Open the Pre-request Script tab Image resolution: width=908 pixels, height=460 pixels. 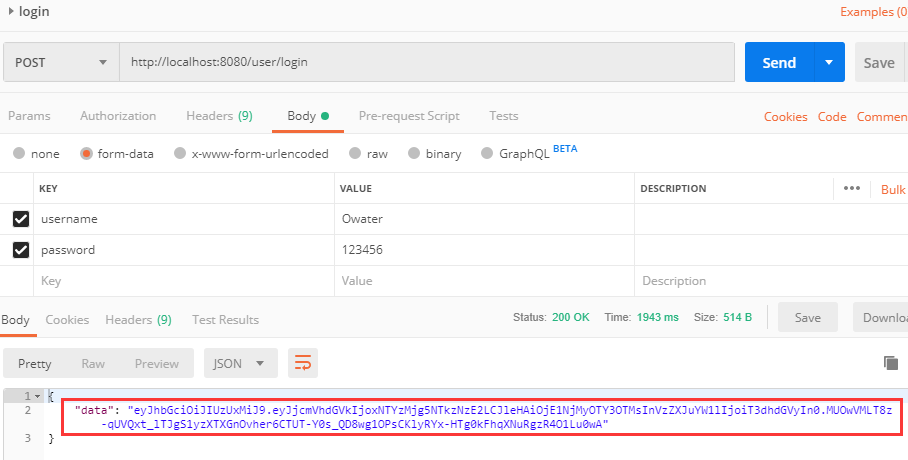(x=409, y=116)
